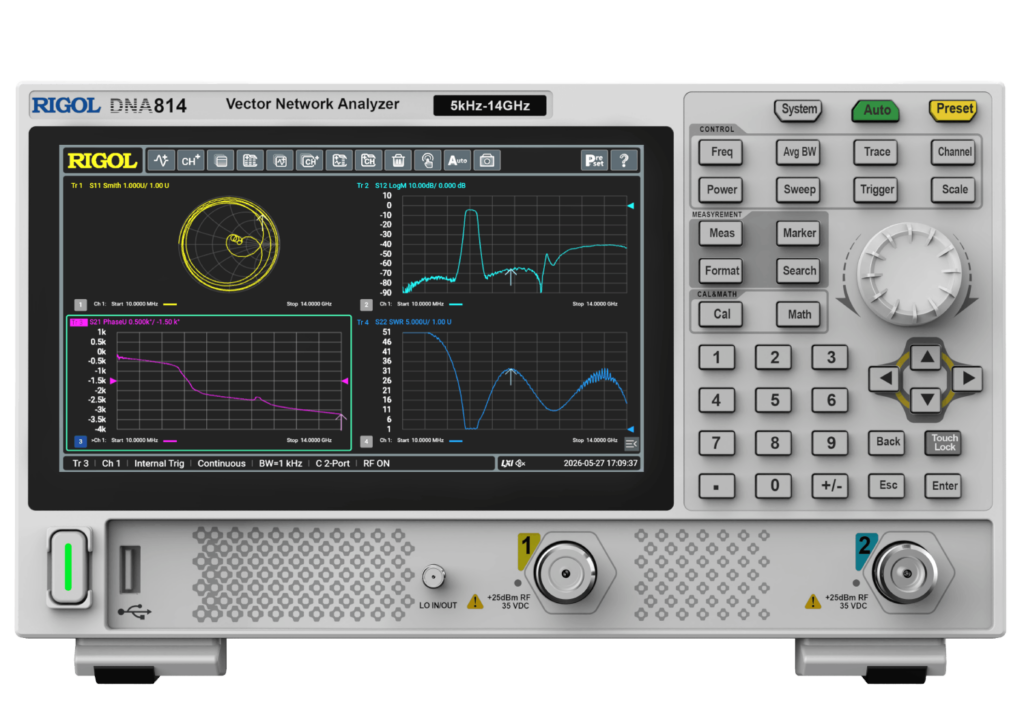
Task: Toggle RF ON in status bar
Action: pos(376,464)
